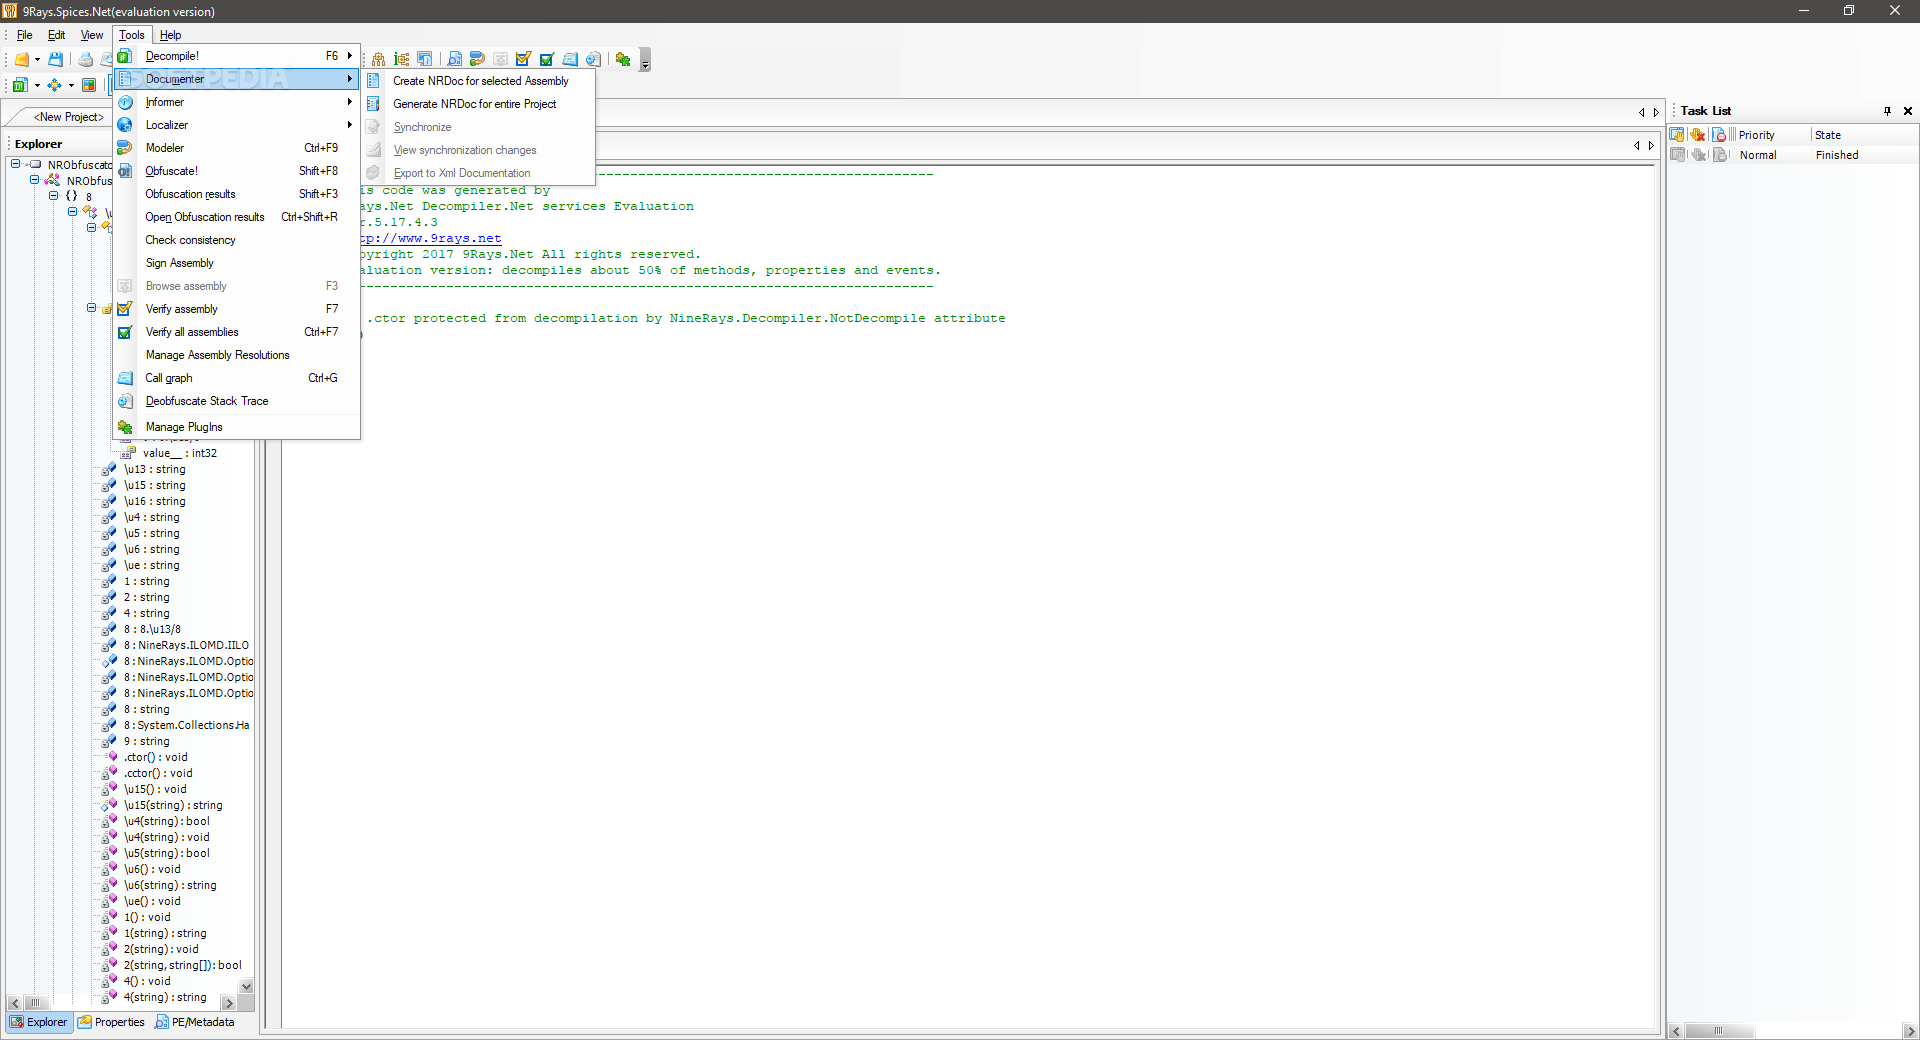
Task: Choose Obfuscation results menu item
Action: [236, 194]
